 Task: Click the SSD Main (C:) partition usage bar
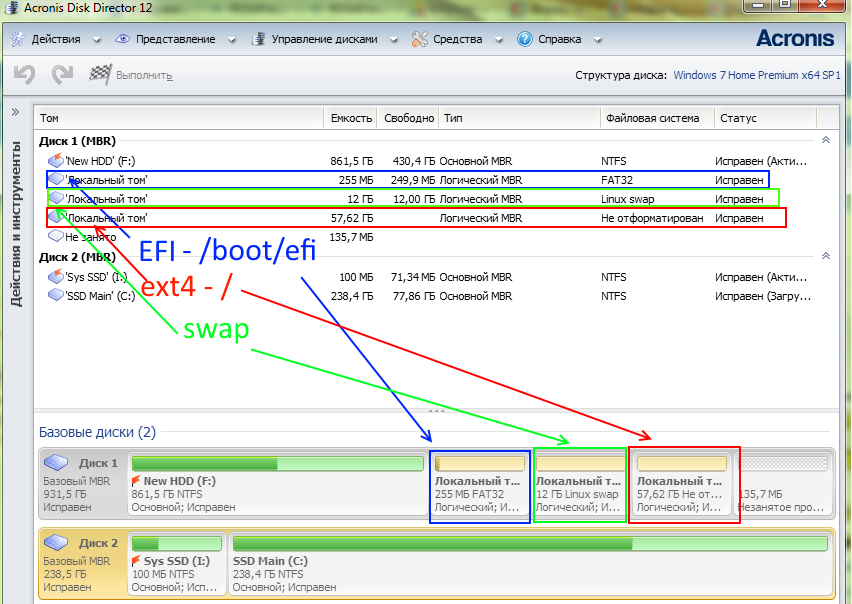click(530, 543)
